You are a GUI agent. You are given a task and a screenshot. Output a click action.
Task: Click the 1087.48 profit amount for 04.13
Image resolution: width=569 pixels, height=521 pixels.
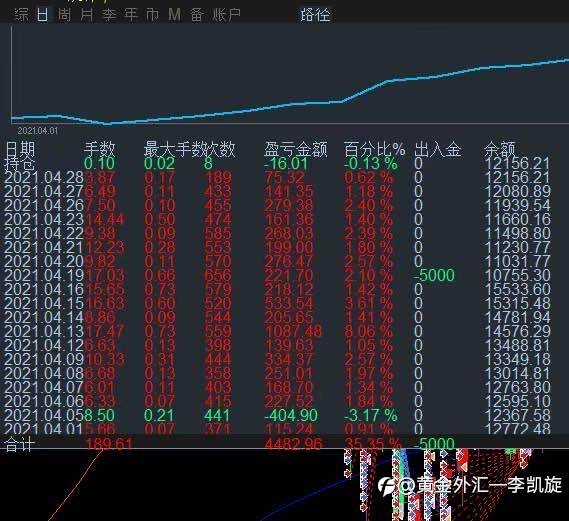click(293, 331)
